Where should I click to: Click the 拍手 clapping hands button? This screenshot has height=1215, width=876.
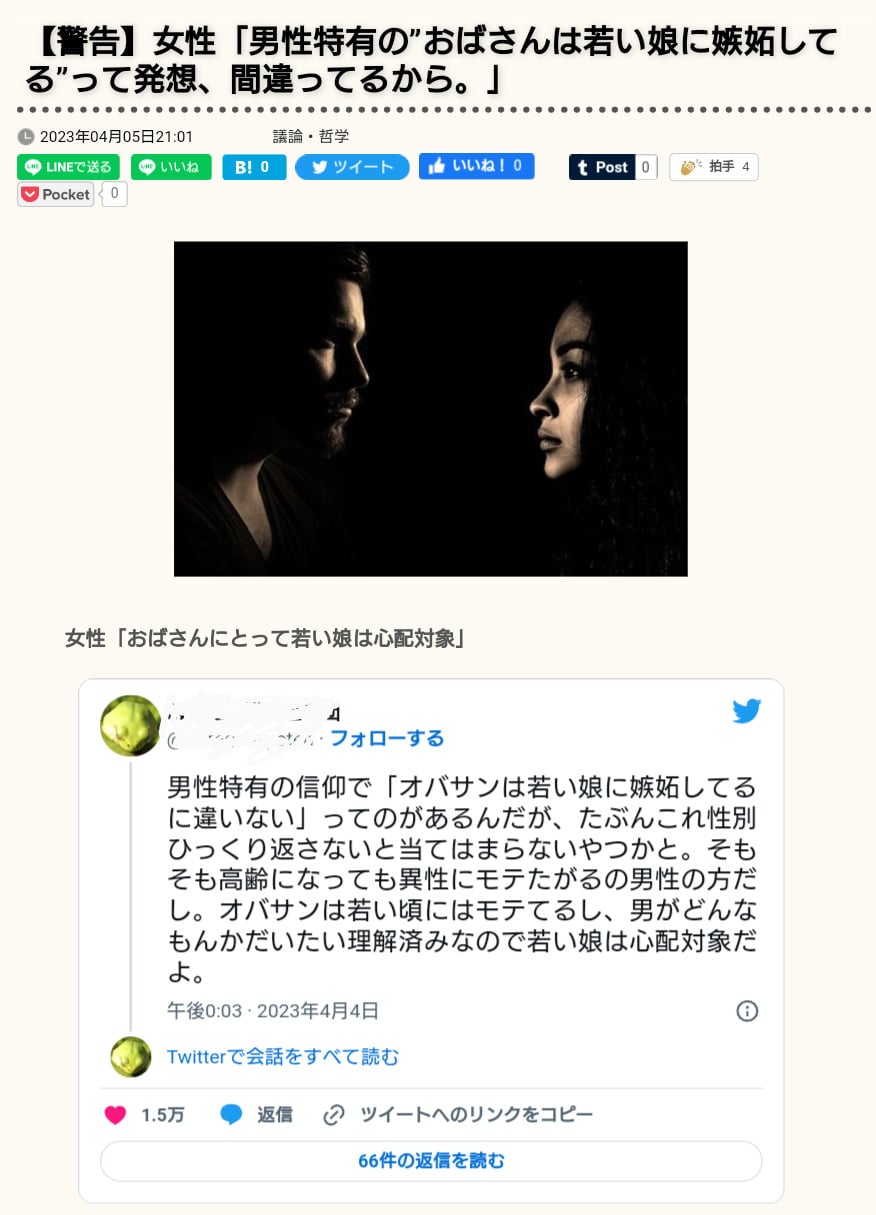714,167
